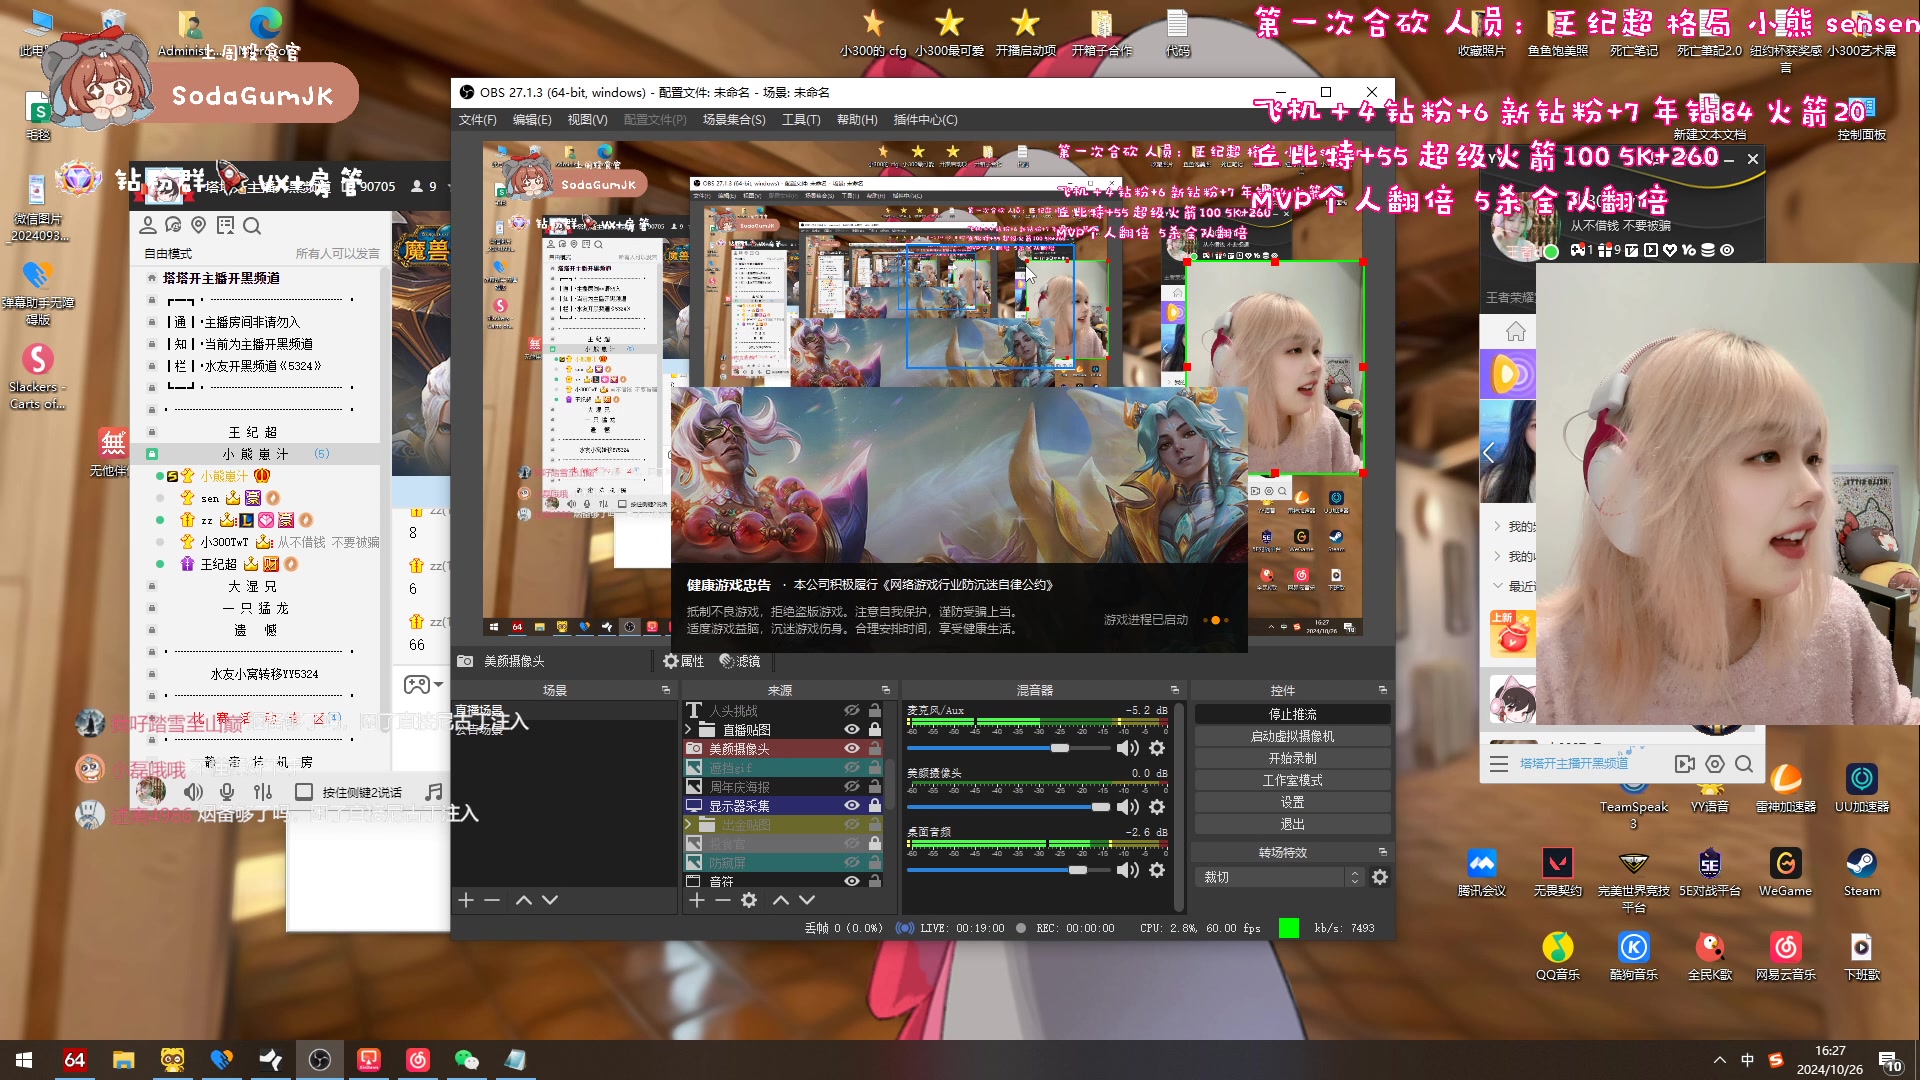Image resolution: width=1920 pixels, height=1080 pixels.
Task: Show the 遮挡gif source
Action: tap(852, 767)
